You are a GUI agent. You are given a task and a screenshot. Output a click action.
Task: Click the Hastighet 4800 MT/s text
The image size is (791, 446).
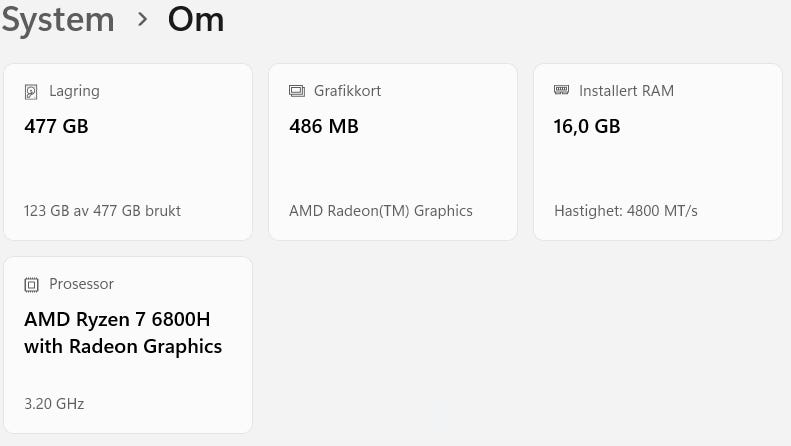click(625, 211)
